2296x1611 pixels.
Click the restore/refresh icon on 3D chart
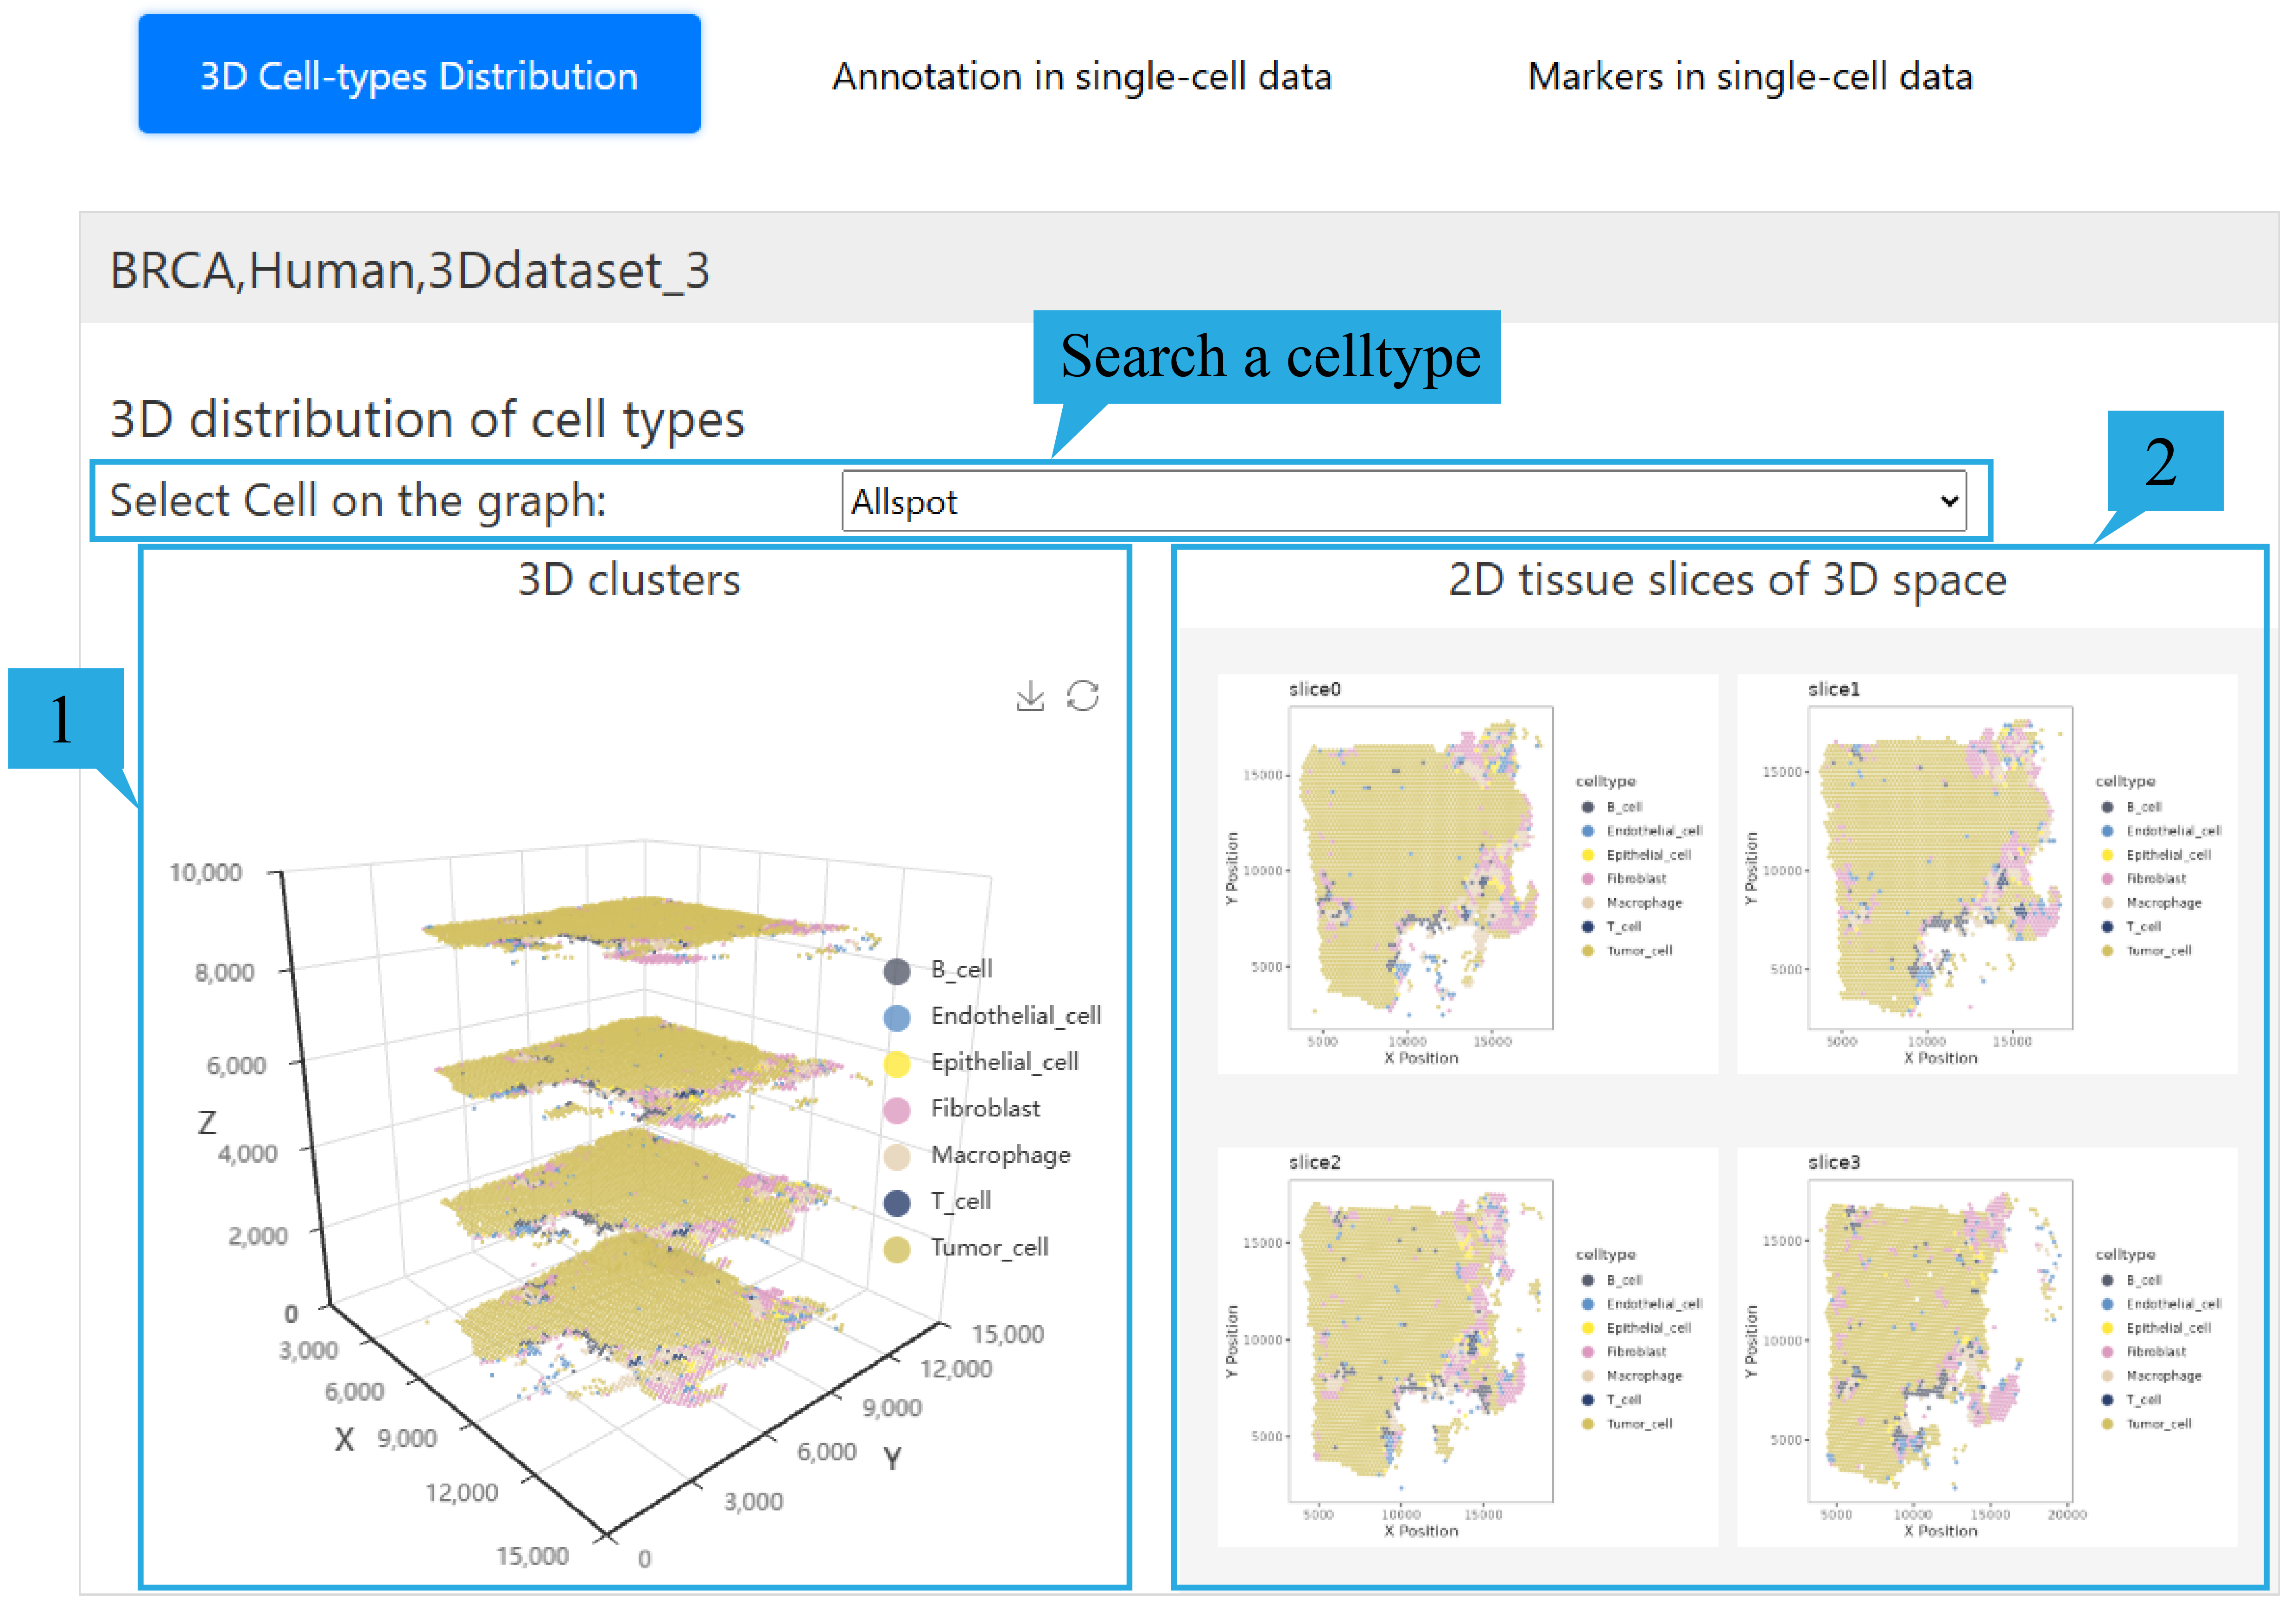(x=1082, y=696)
